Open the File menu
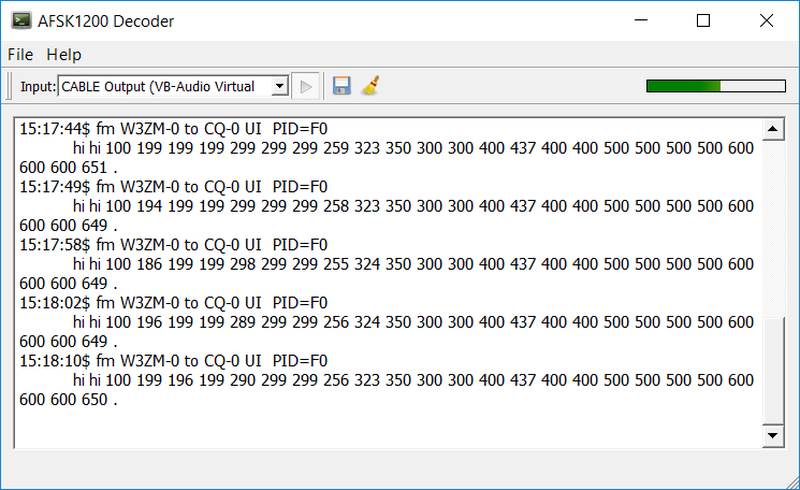Viewport: 800px width, 490px height. [x=20, y=55]
